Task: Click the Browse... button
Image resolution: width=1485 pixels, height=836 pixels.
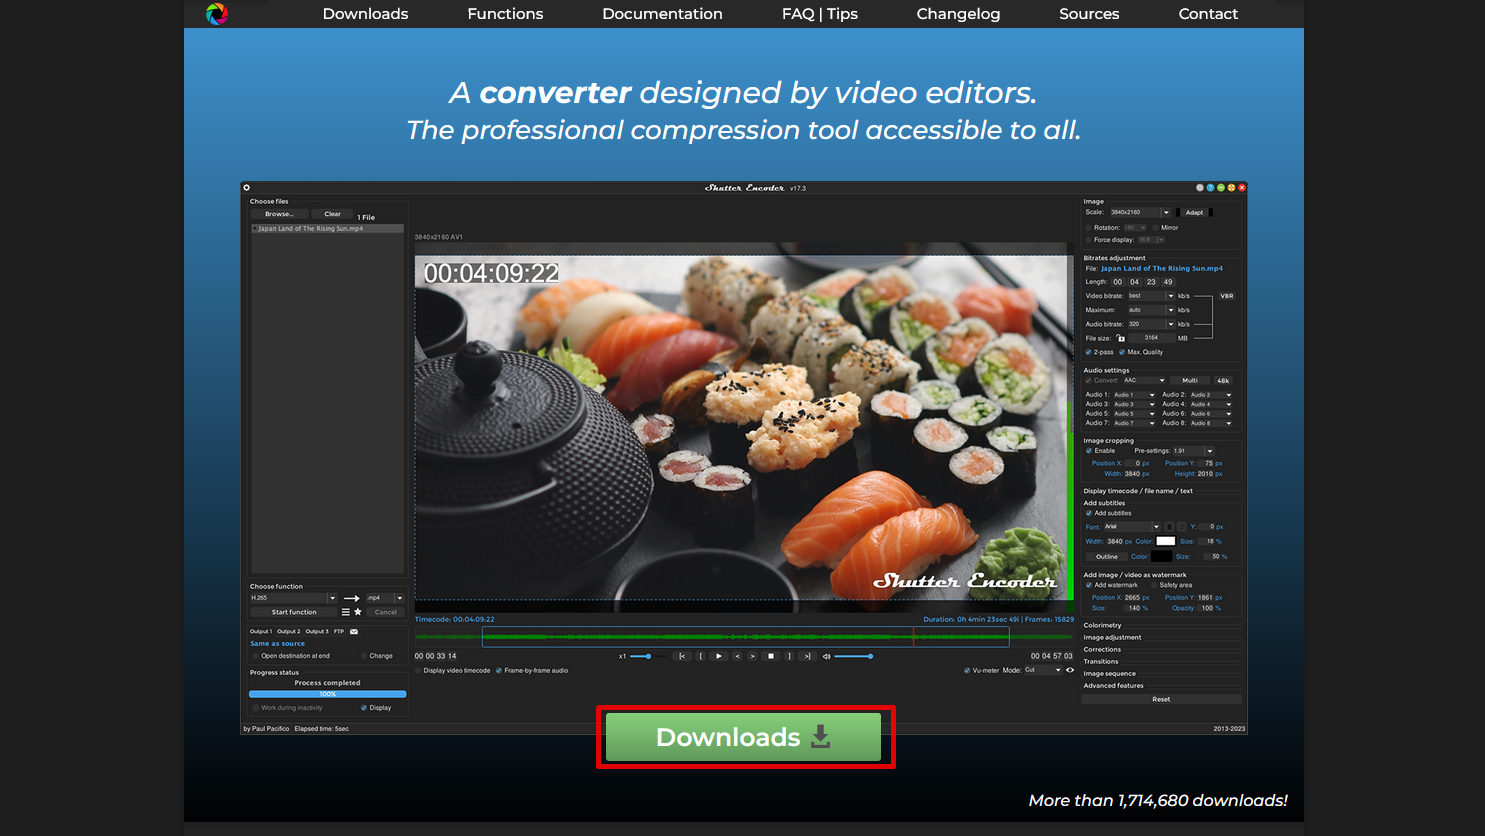Action: pyautogui.click(x=279, y=214)
